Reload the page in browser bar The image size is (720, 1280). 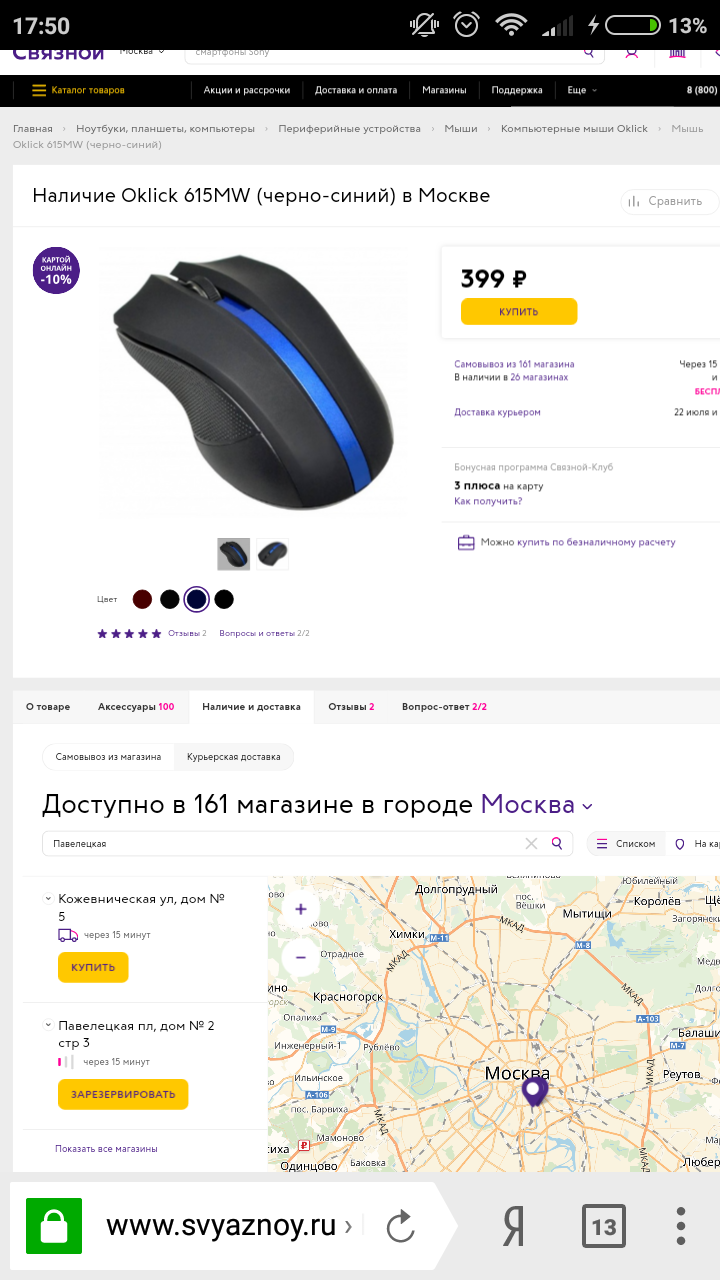[x=400, y=1226]
